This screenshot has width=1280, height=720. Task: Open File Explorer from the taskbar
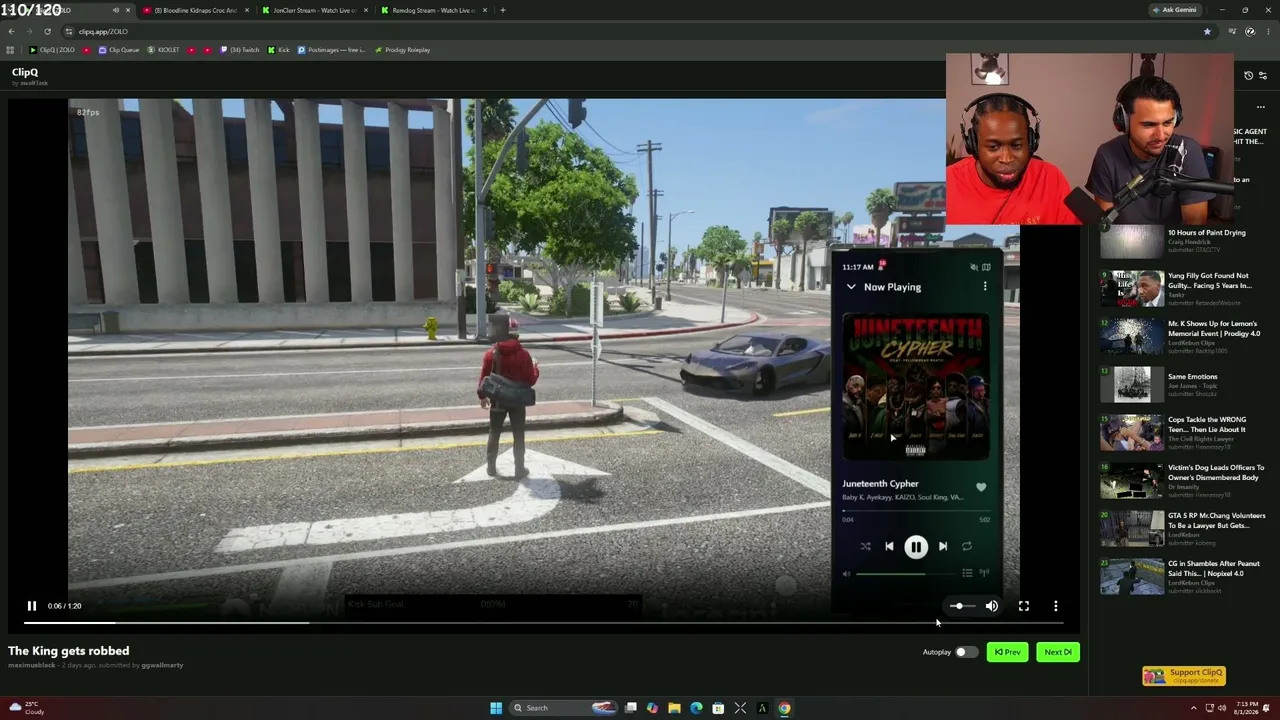(x=674, y=708)
